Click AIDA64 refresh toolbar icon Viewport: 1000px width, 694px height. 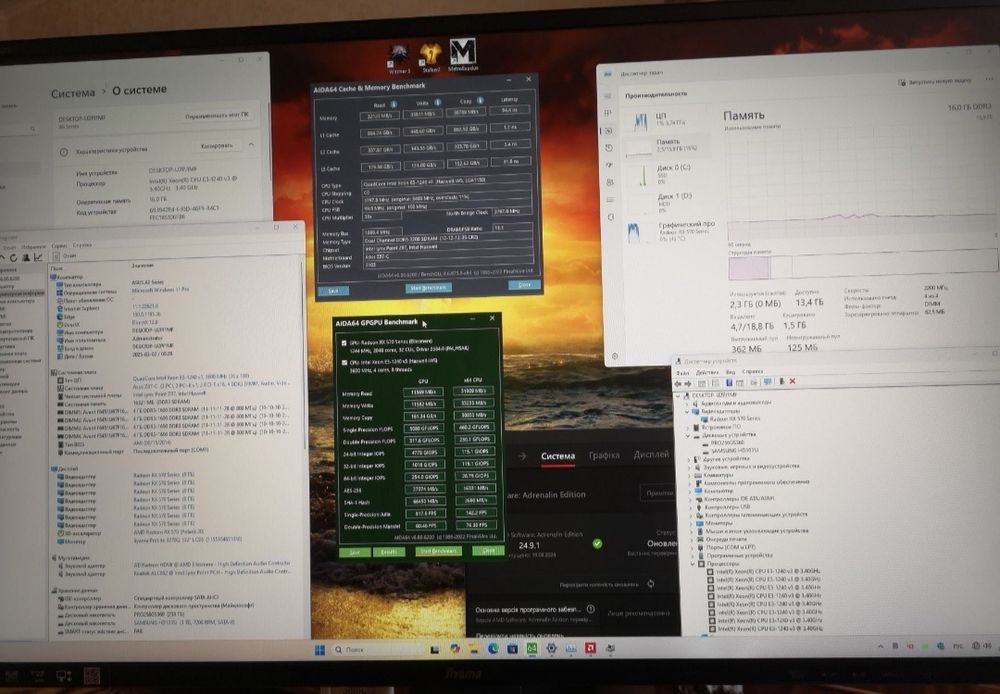pos(13,258)
